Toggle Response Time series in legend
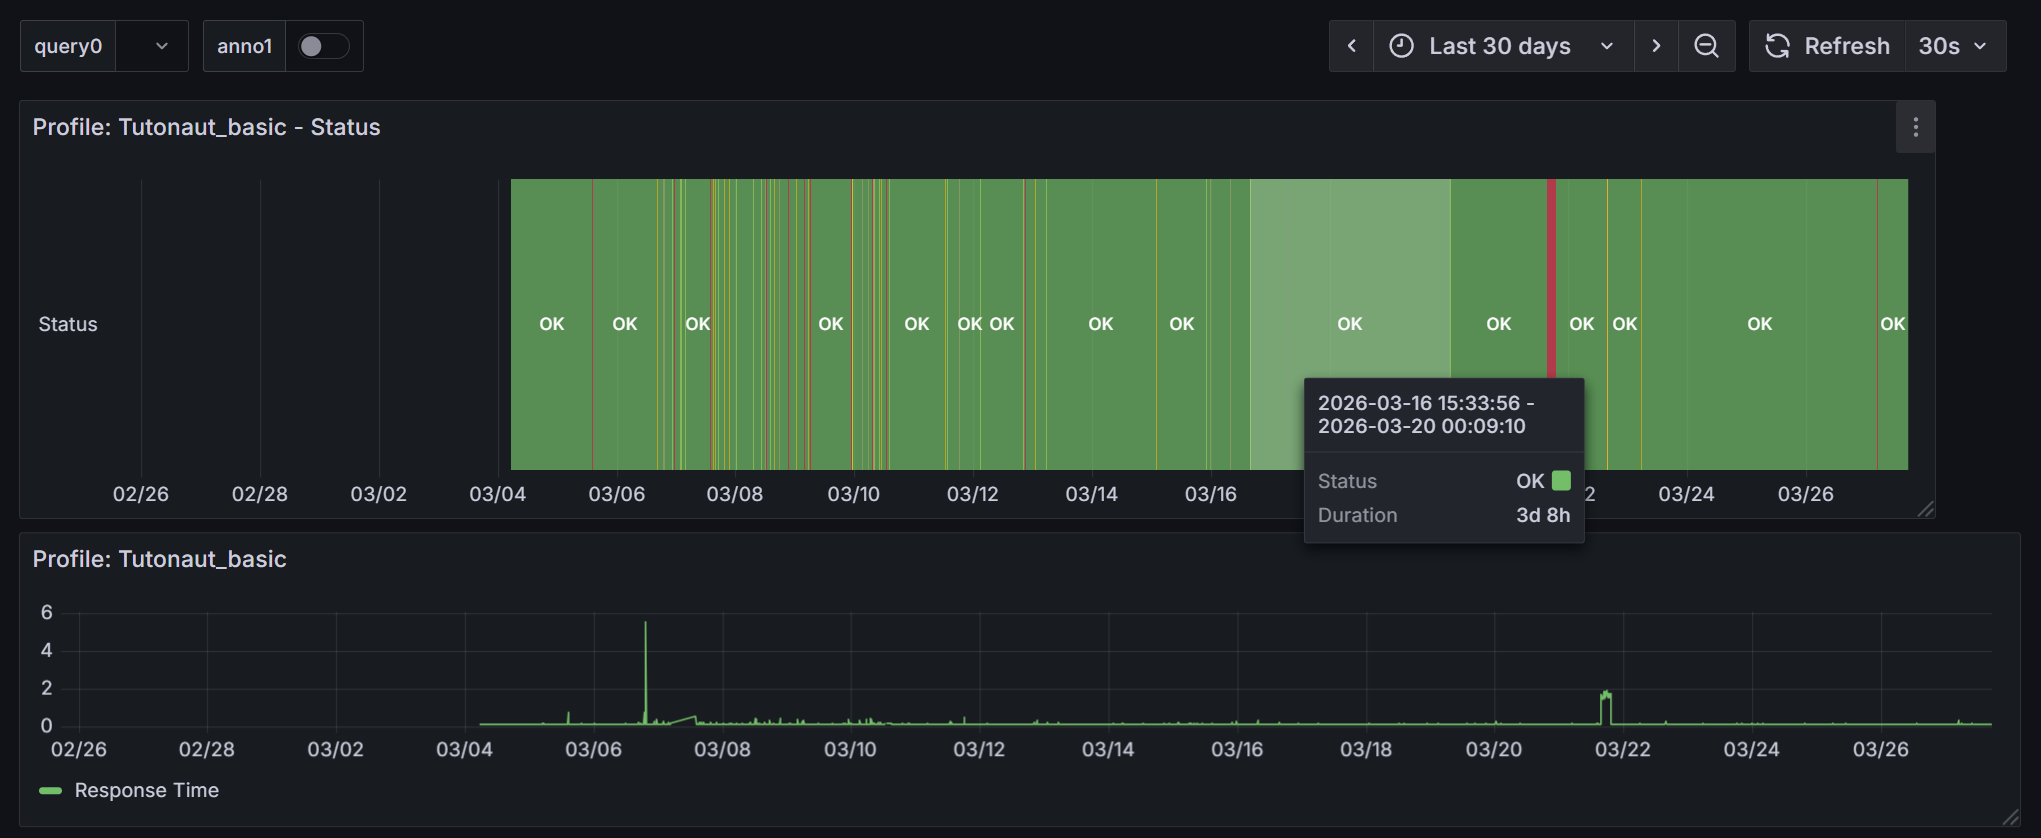Image resolution: width=2041 pixels, height=838 pixels. click(x=146, y=790)
